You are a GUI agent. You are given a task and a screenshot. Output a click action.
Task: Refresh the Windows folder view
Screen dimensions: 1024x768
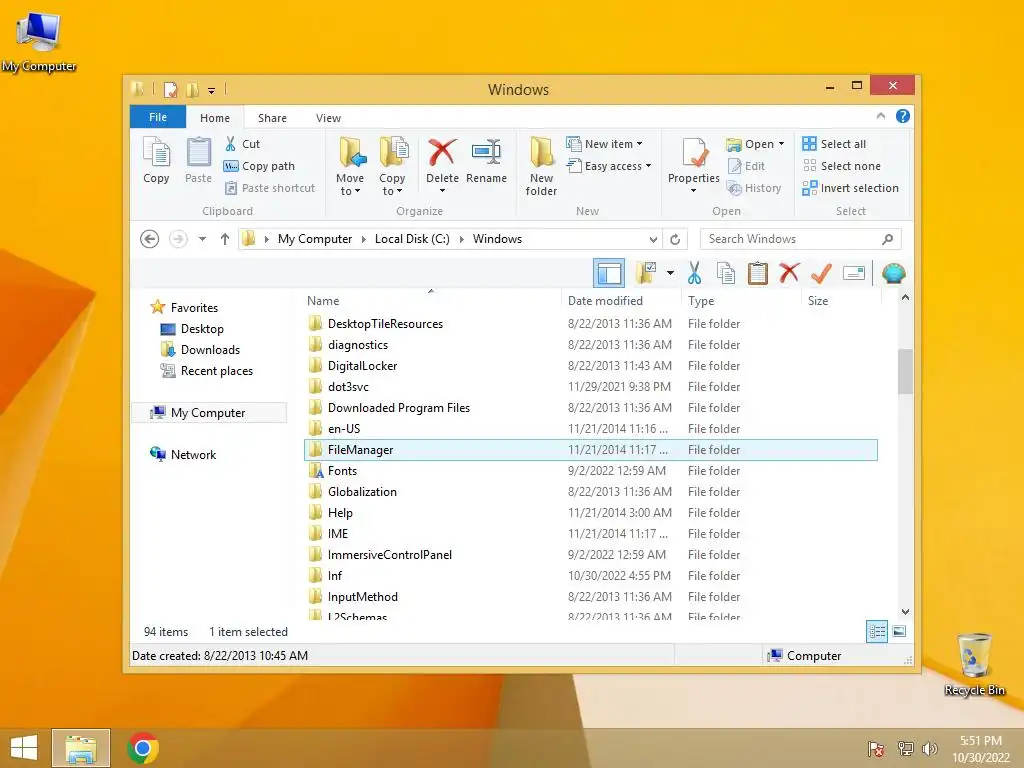(675, 239)
